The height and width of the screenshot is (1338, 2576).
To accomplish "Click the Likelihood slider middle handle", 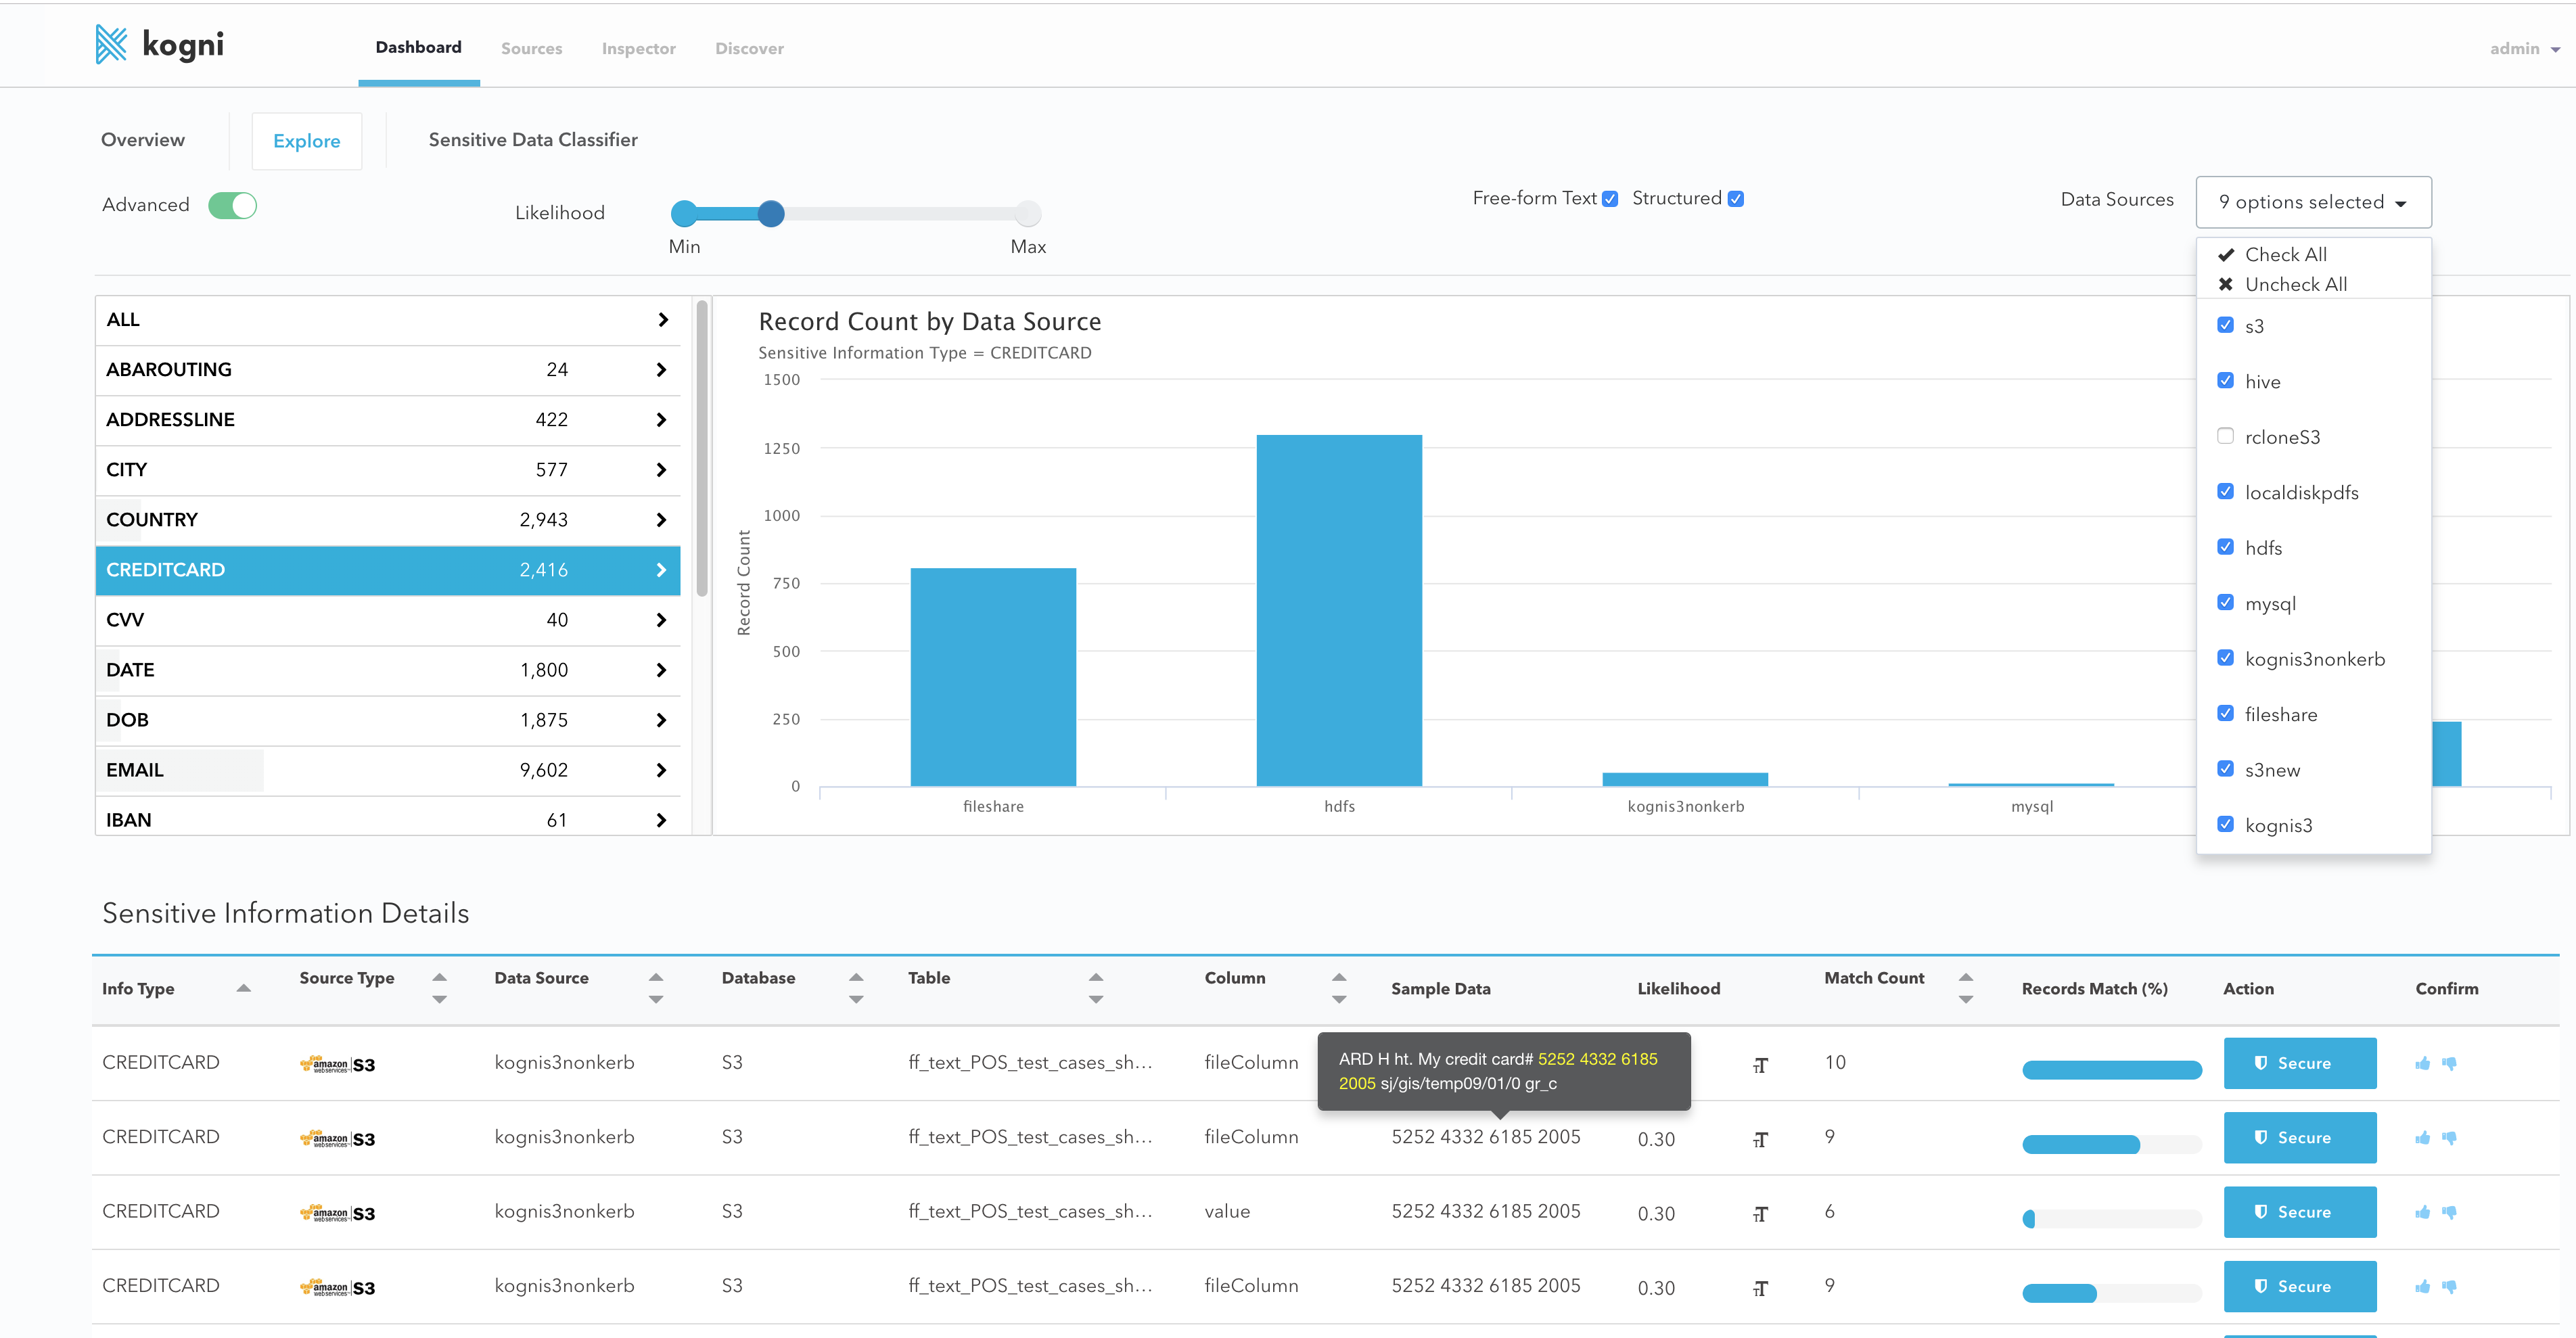I will [771, 213].
